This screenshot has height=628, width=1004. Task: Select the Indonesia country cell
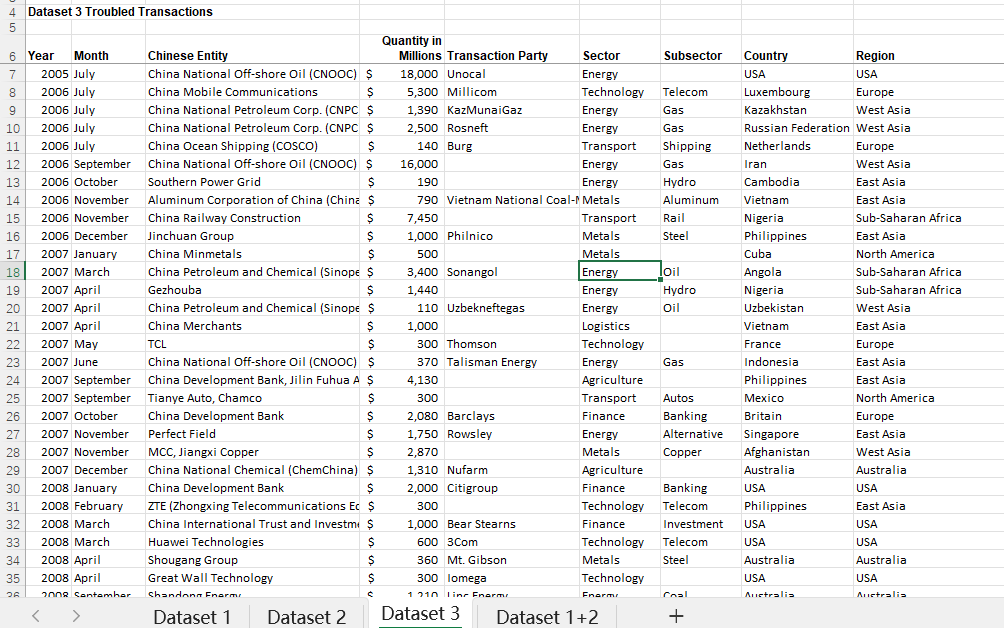797,362
